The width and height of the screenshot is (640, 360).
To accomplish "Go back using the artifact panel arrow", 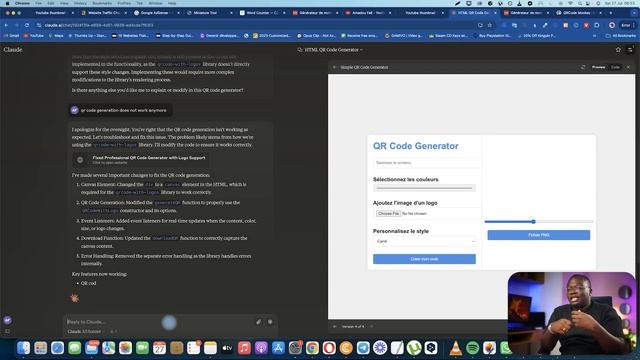I will point(334,67).
